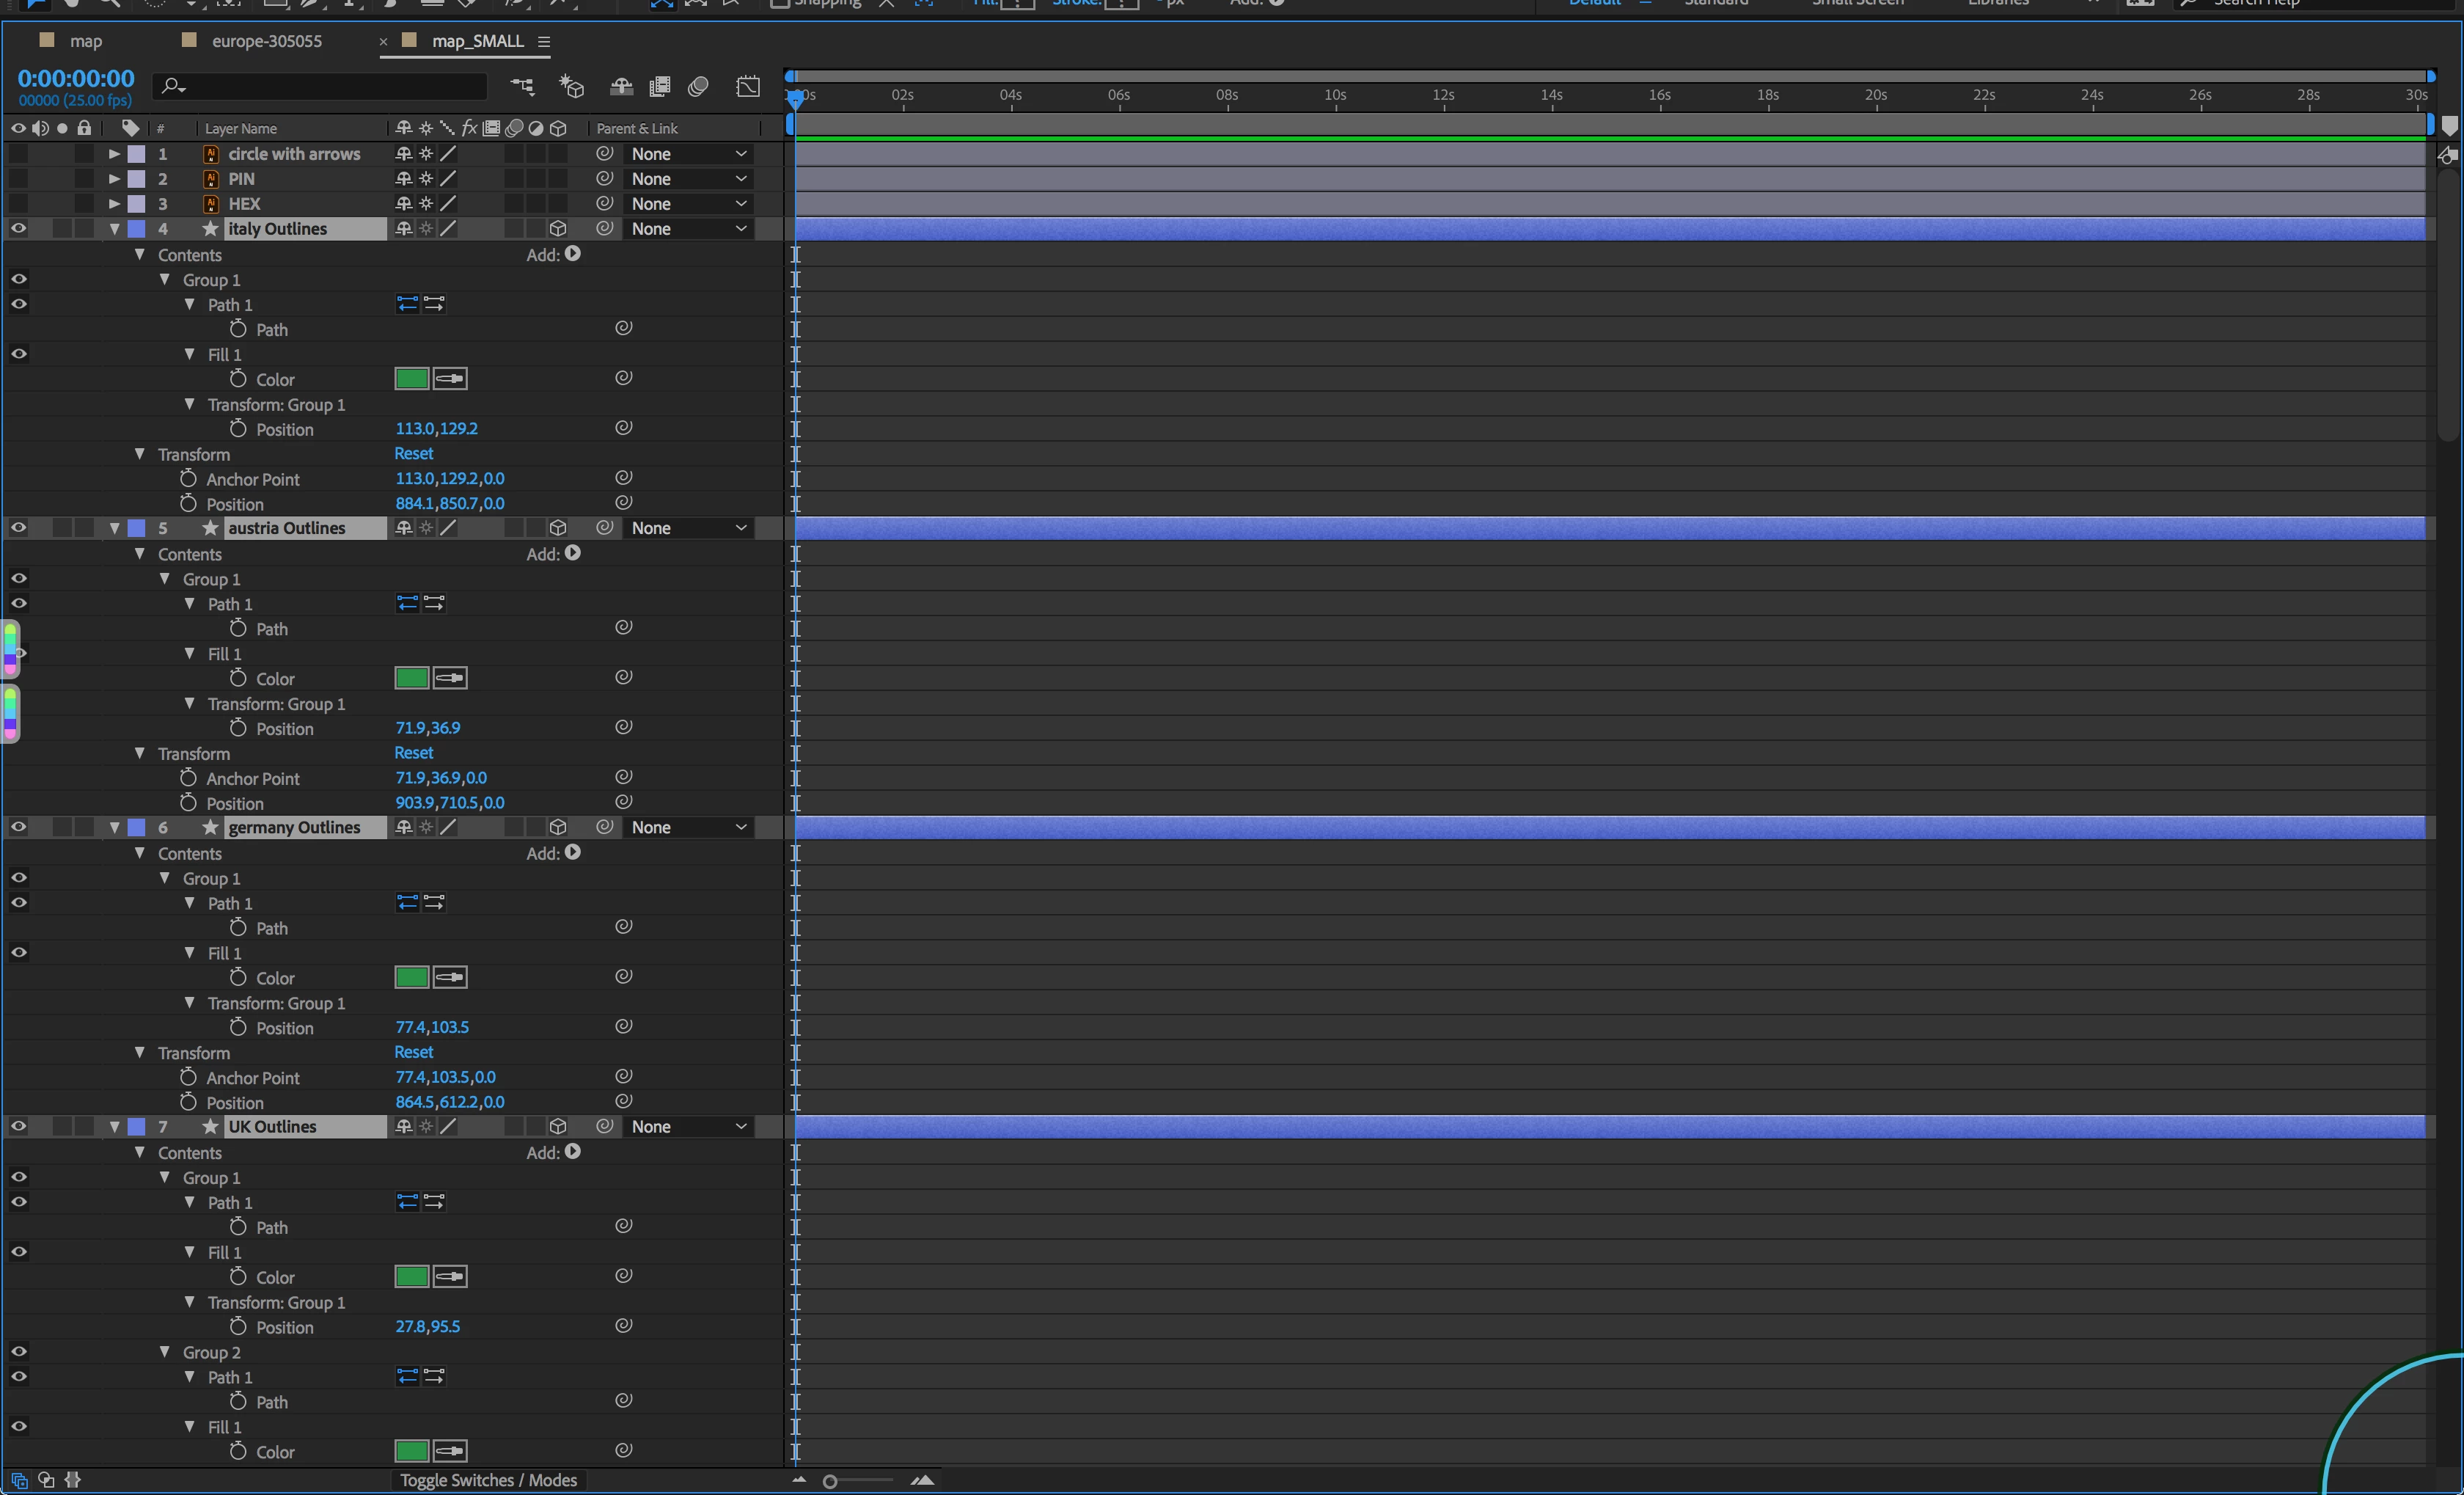The image size is (2464, 1495).
Task: Open italy Outlines Fill 1 color swatch
Action: pyautogui.click(x=411, y=379)
